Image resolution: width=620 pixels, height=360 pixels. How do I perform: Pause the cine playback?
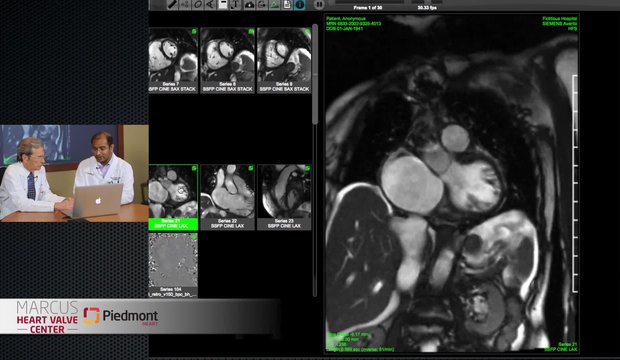click(x=319, y=5)
